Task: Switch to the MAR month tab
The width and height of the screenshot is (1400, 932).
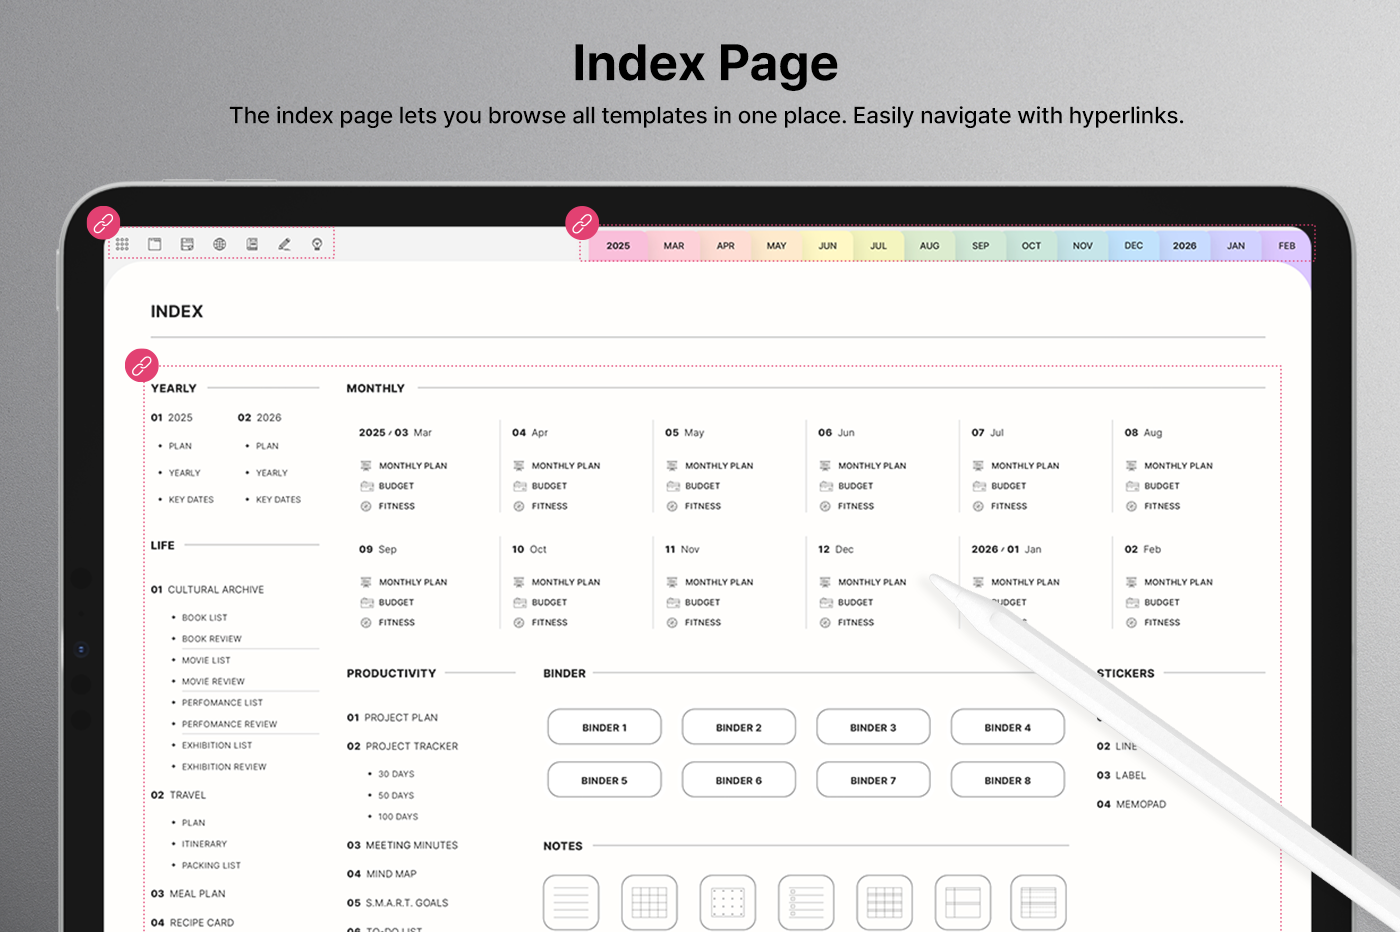Action: pos(674,246)
